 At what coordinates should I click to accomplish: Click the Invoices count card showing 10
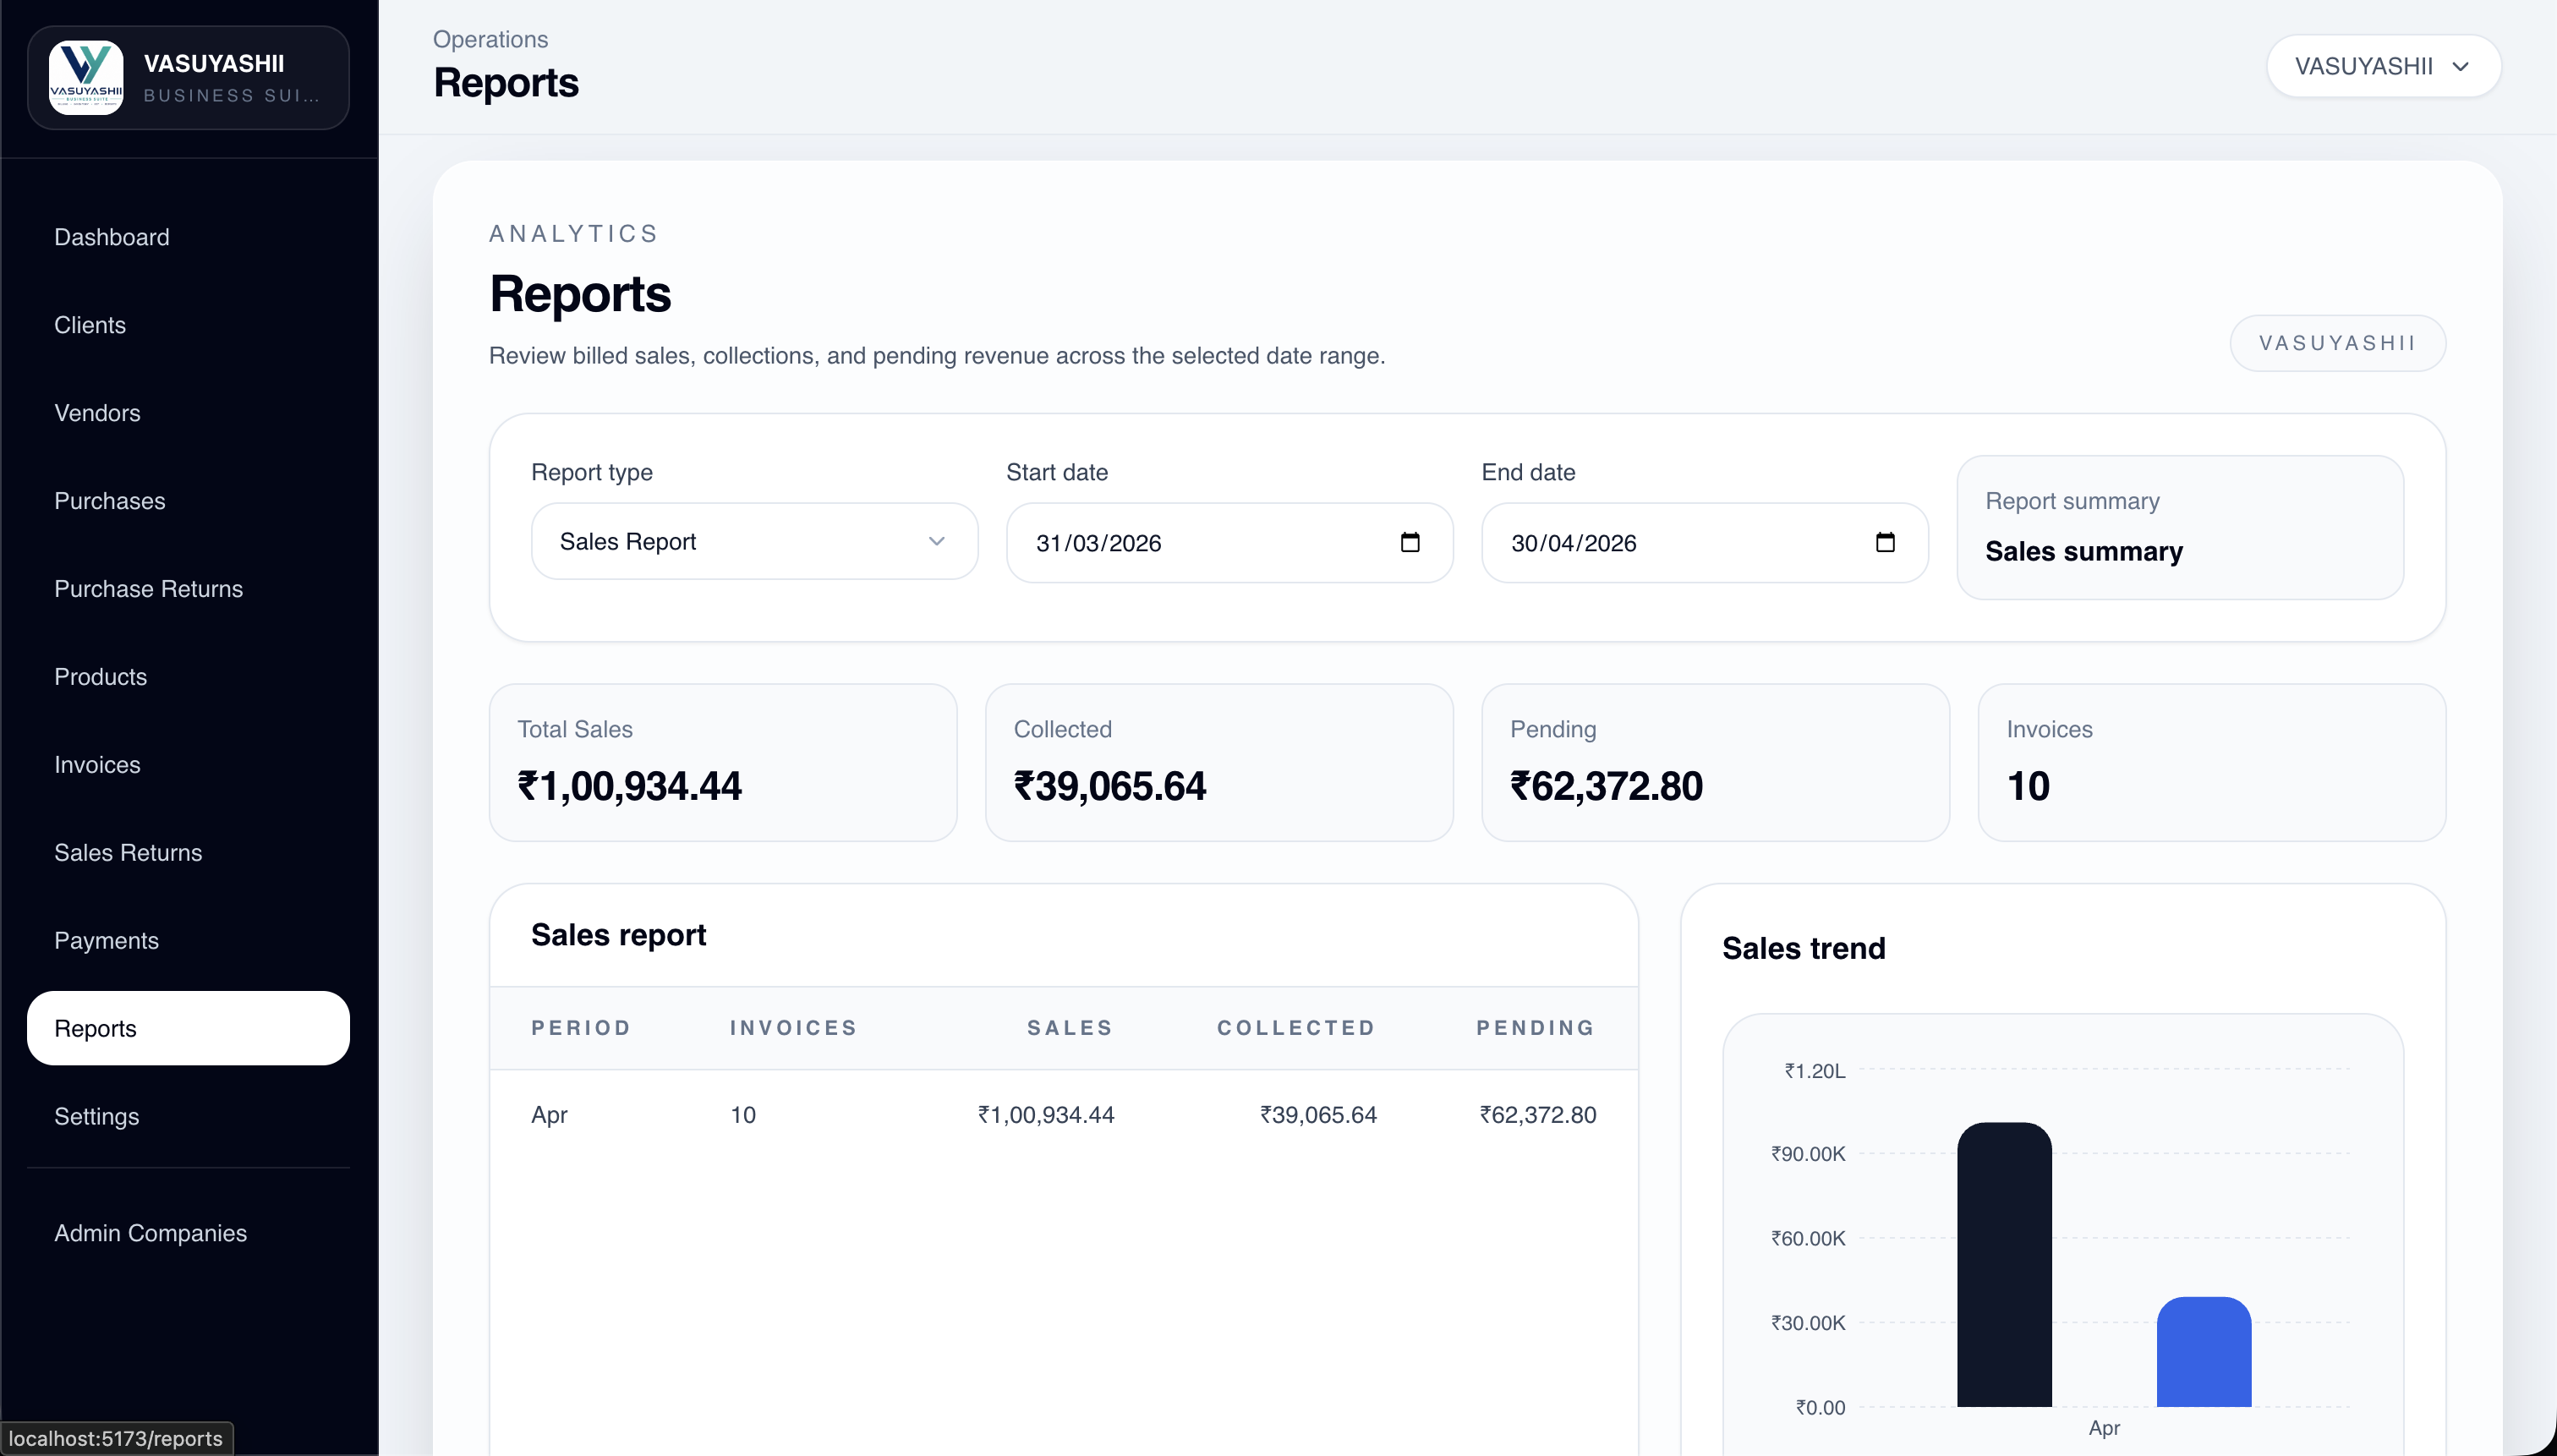point(2212,762)
